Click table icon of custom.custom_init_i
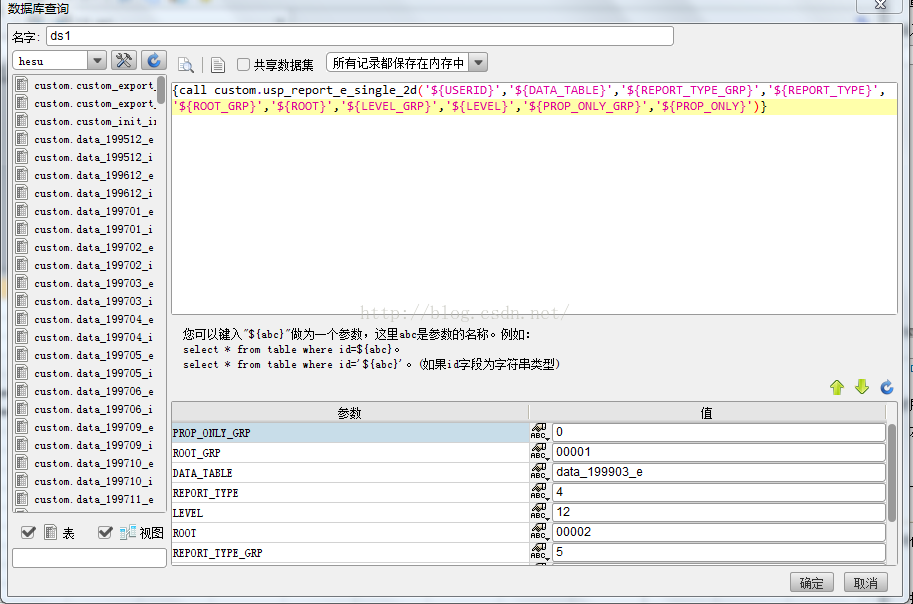Screen dimensions: 913x604 click(22, 121)
